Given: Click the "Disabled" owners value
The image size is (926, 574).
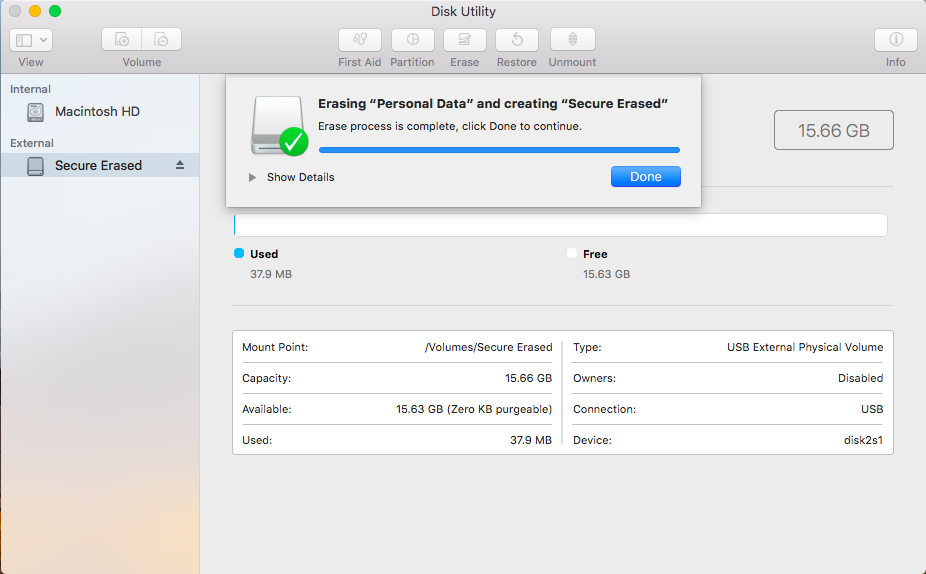Looking at the screenshot, I should click(x=860, y=378).
